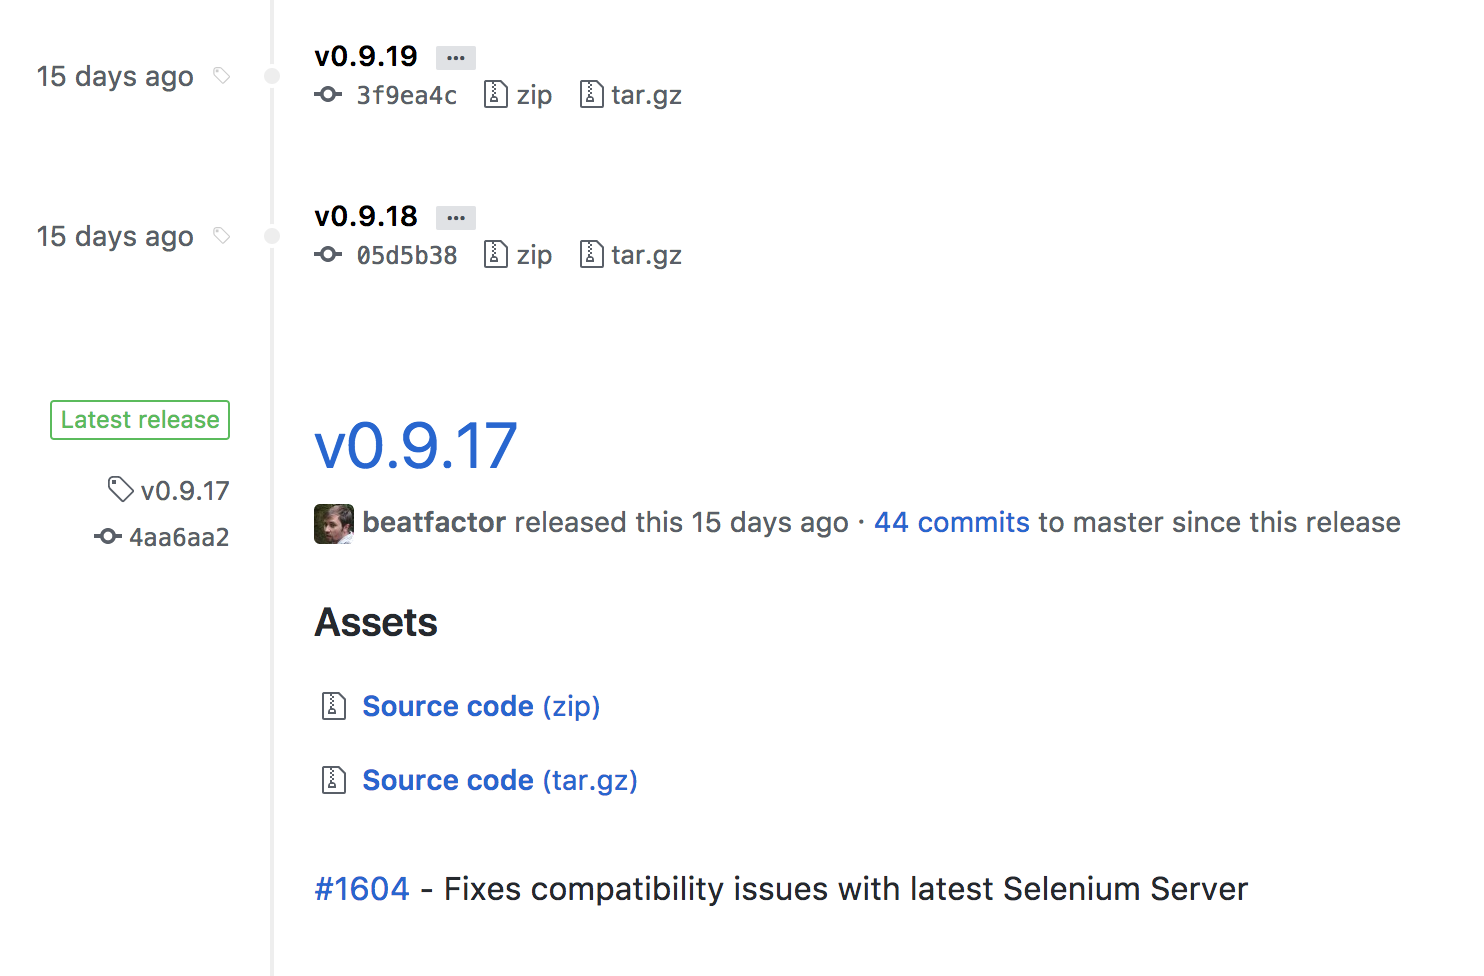Click the tar.gz file icon for v0.9.19
1484x976 pixels.
tap(591, 94)
